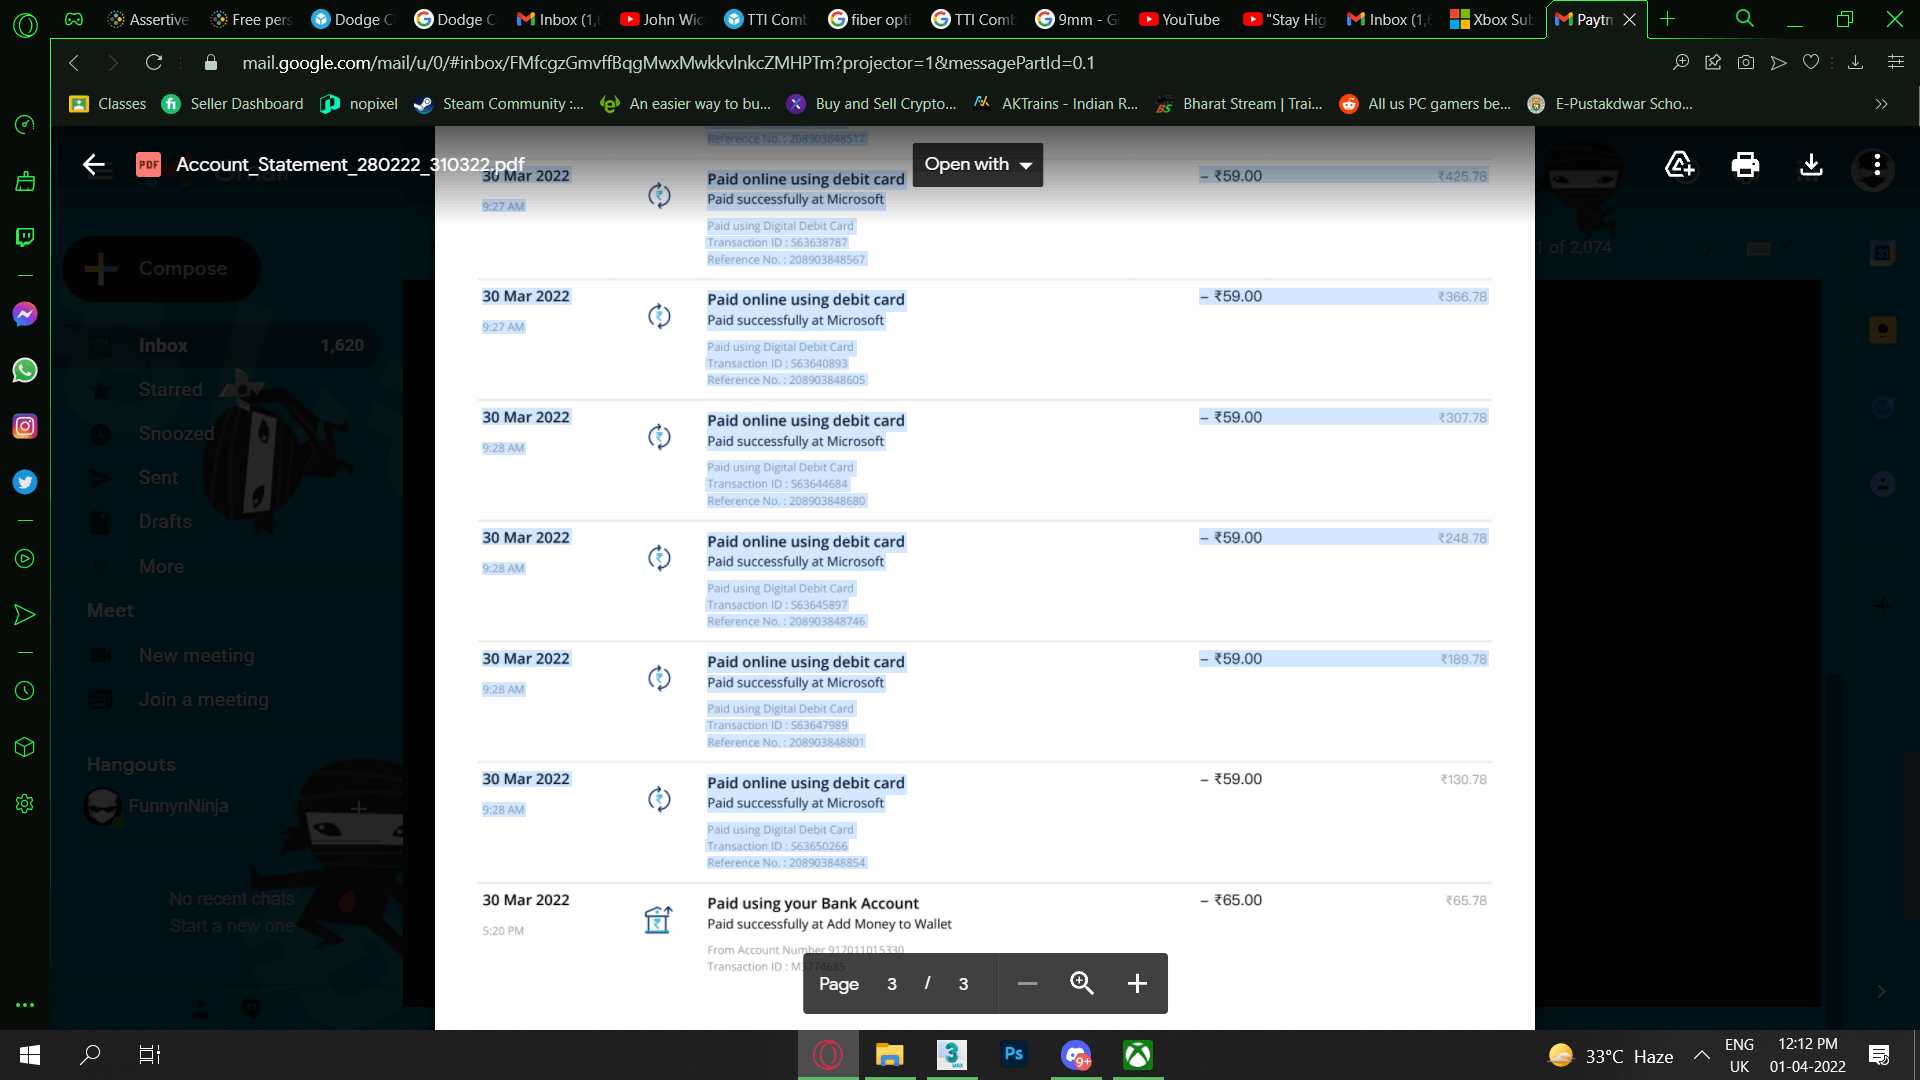Open Windows taskbar search
The height and width of the screenshot is (1080, 1920).
(x=90, y=1055)
